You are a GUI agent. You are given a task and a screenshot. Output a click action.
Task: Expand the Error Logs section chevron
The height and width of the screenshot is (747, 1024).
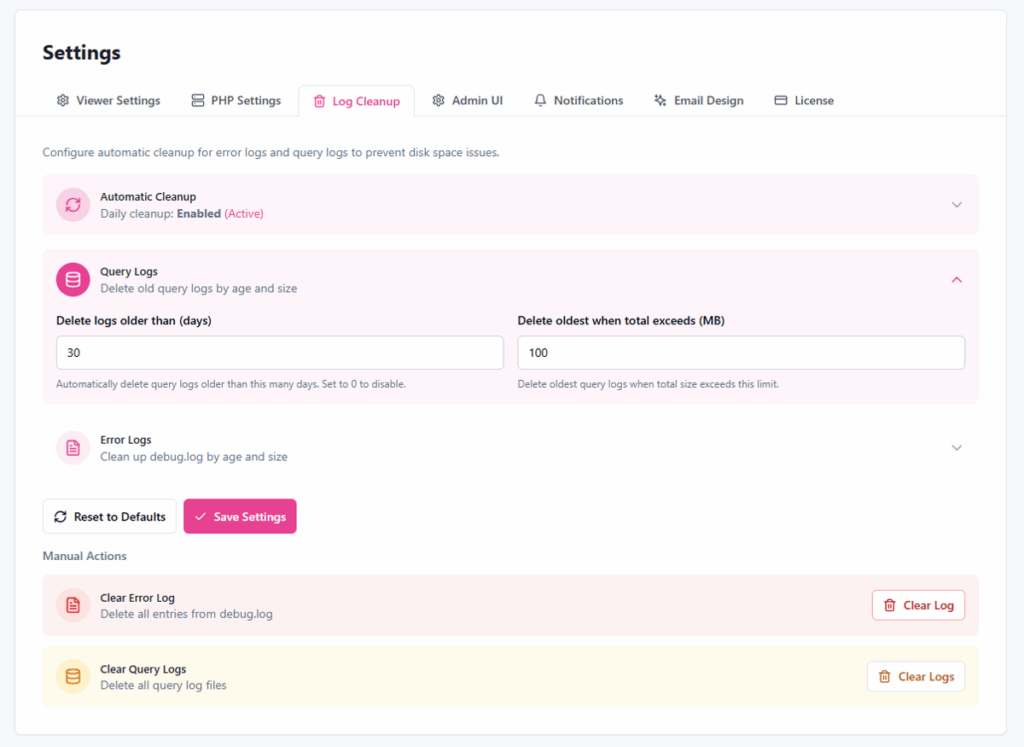pyautogui.click(x=956, y=448)
